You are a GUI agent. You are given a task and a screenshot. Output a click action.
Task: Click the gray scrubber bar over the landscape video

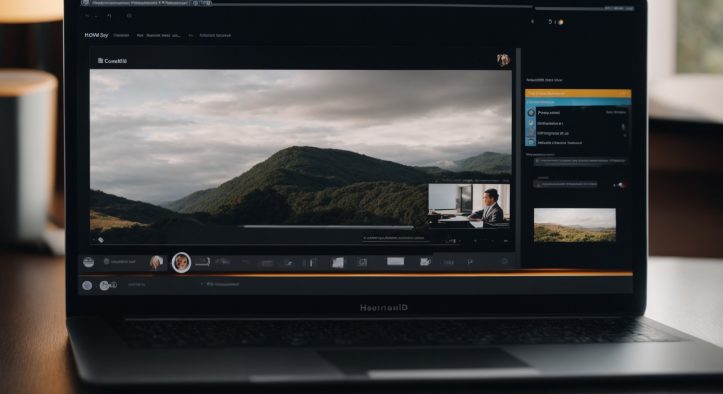coord(328,227)
